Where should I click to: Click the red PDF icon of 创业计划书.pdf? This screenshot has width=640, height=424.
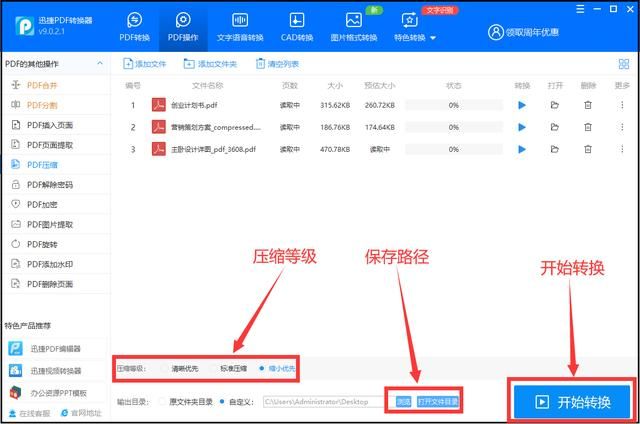(158, 105)
